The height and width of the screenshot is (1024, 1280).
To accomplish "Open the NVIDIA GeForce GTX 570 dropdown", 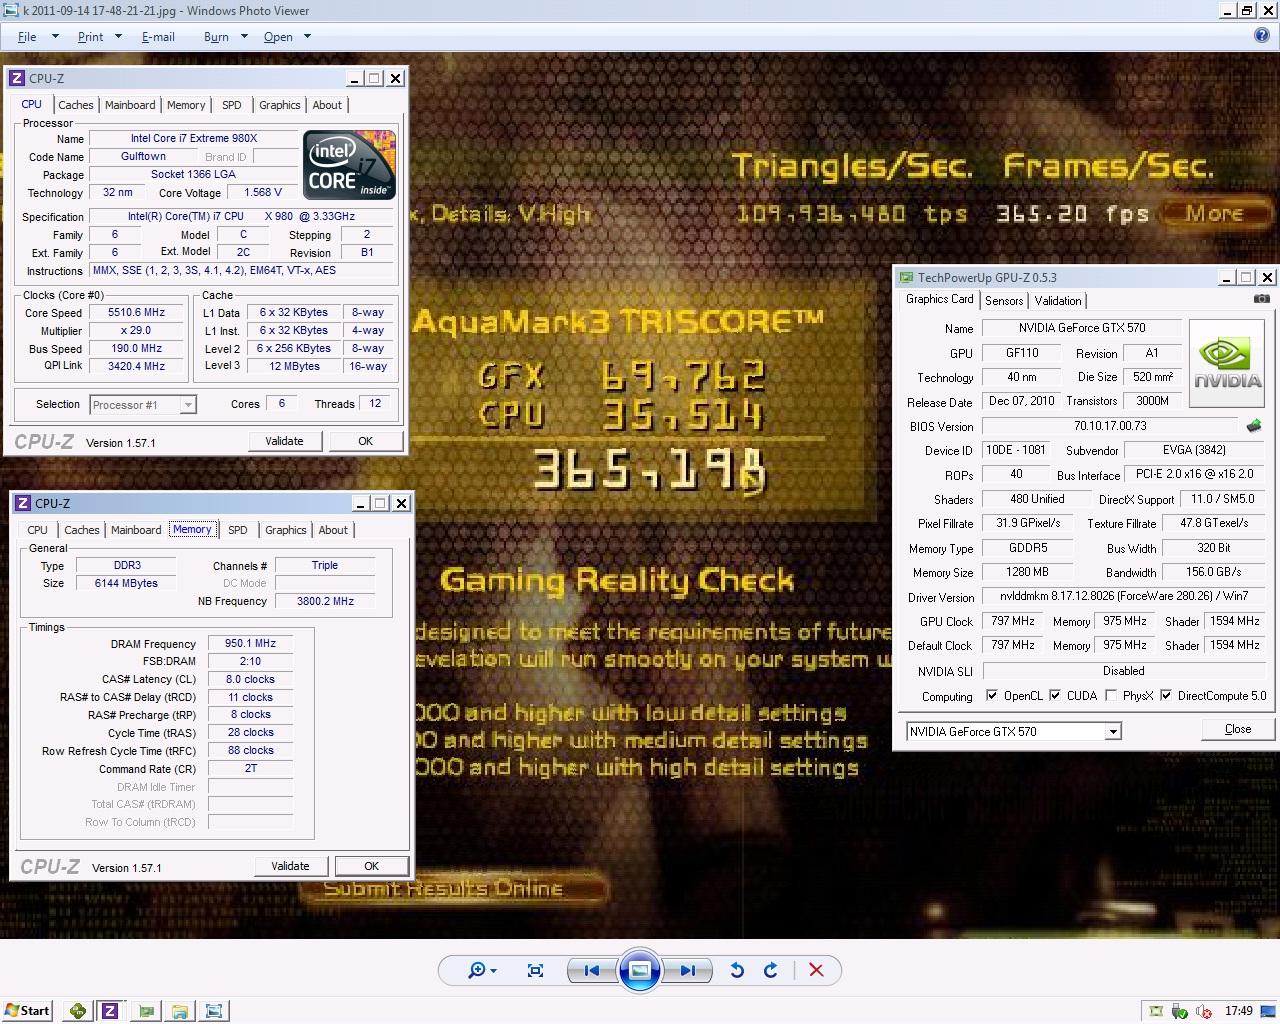I will [1112, 732].
